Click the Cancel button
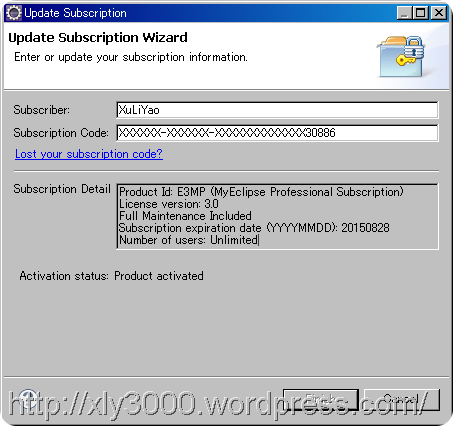Screen dimensions: 453x426 click(402, 400)
